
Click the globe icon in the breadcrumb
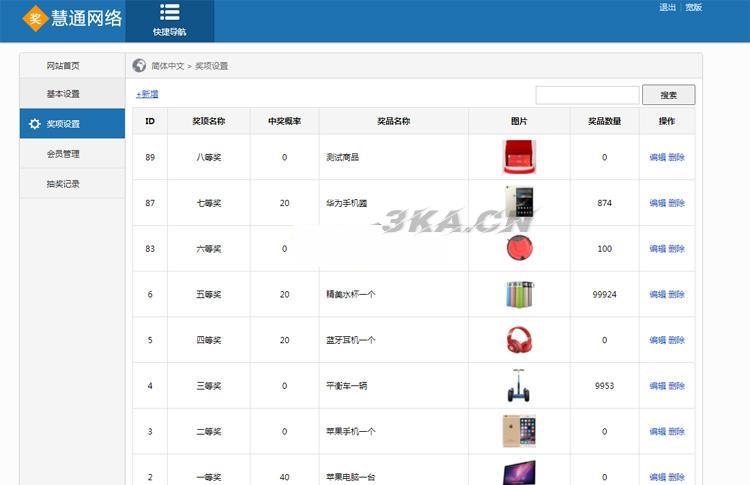tap(140, 66)
